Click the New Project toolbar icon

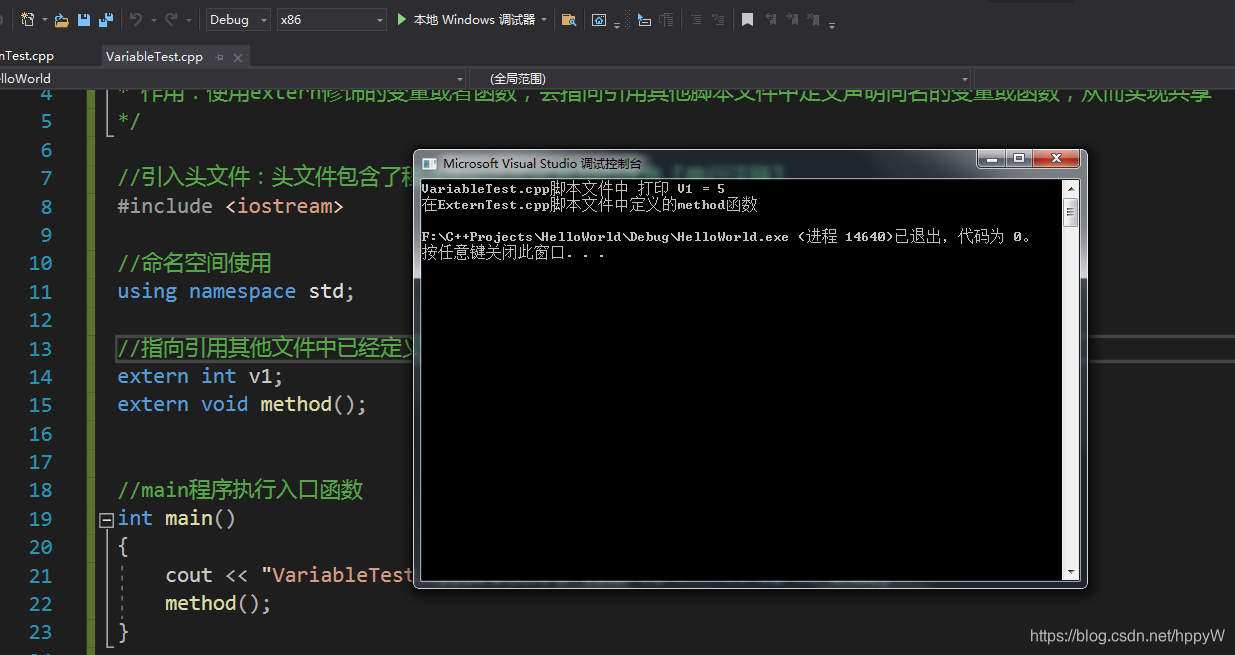pyautogui.click(x=27, y=19)
